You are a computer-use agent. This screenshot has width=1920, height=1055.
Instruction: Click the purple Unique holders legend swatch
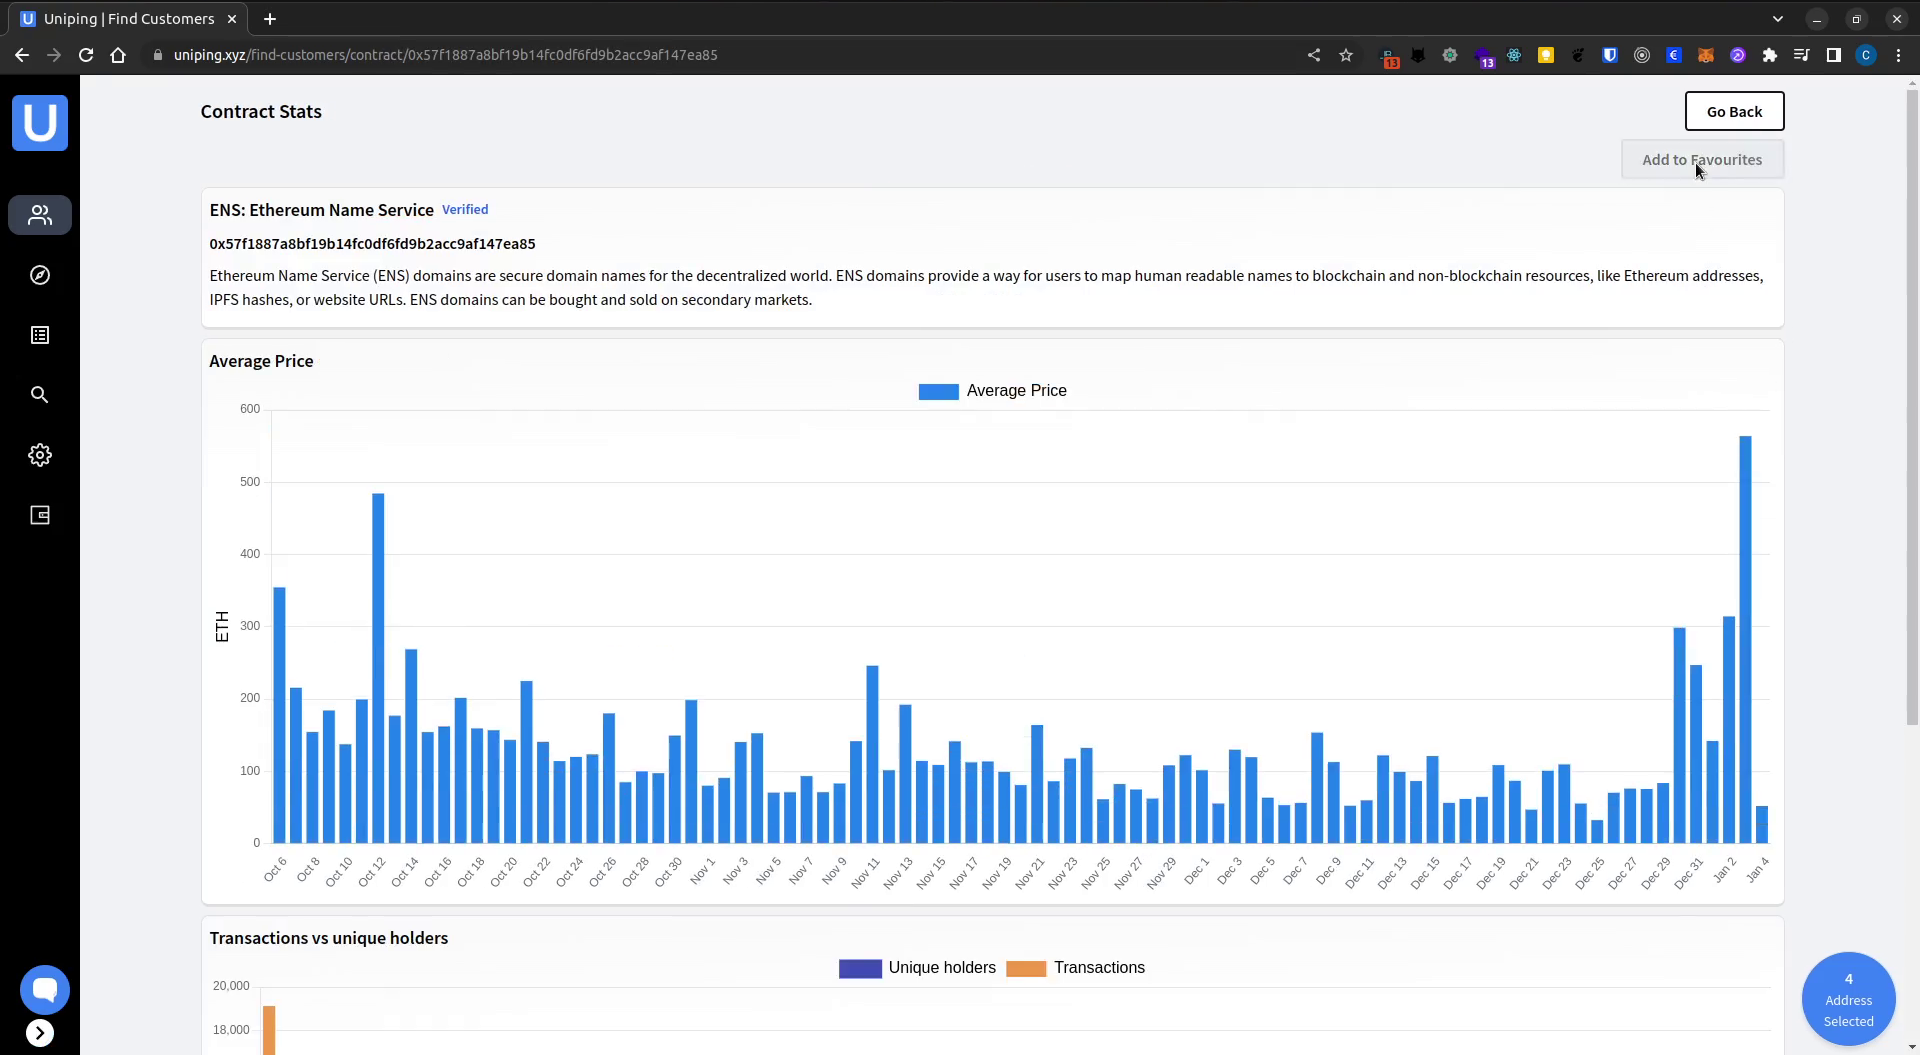point(860,968)
